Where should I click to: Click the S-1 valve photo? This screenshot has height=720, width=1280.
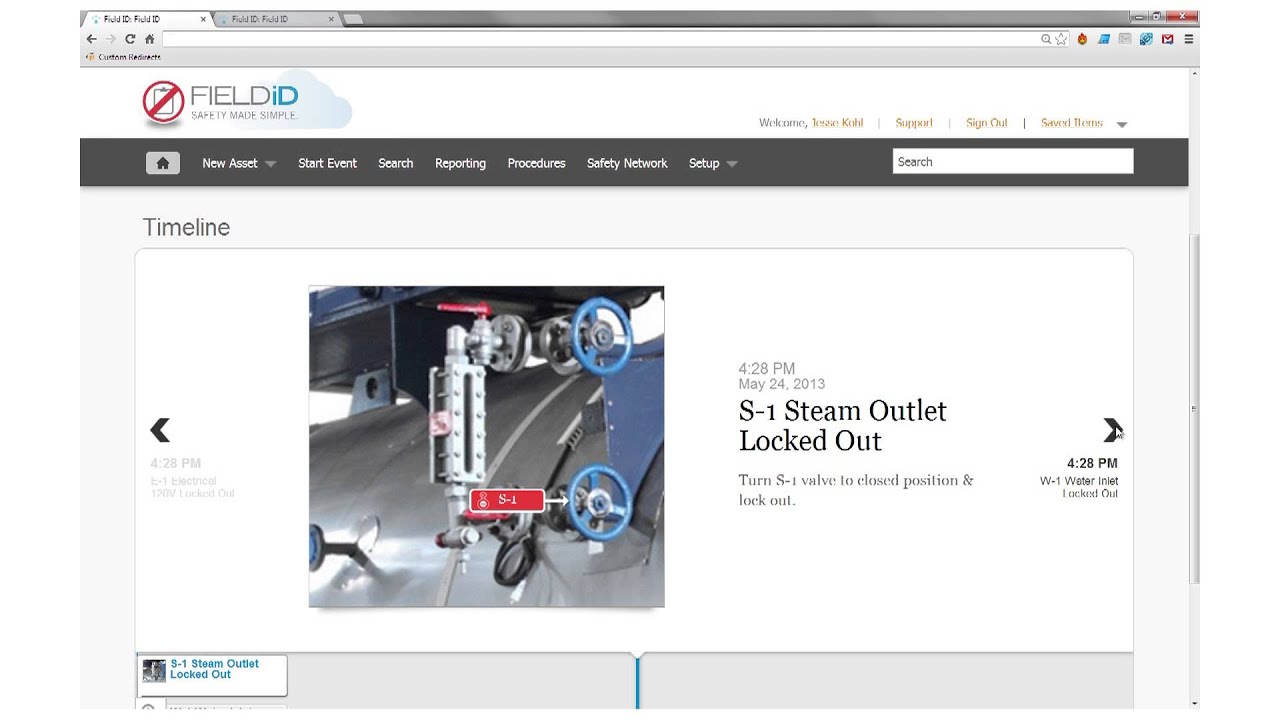486,446
